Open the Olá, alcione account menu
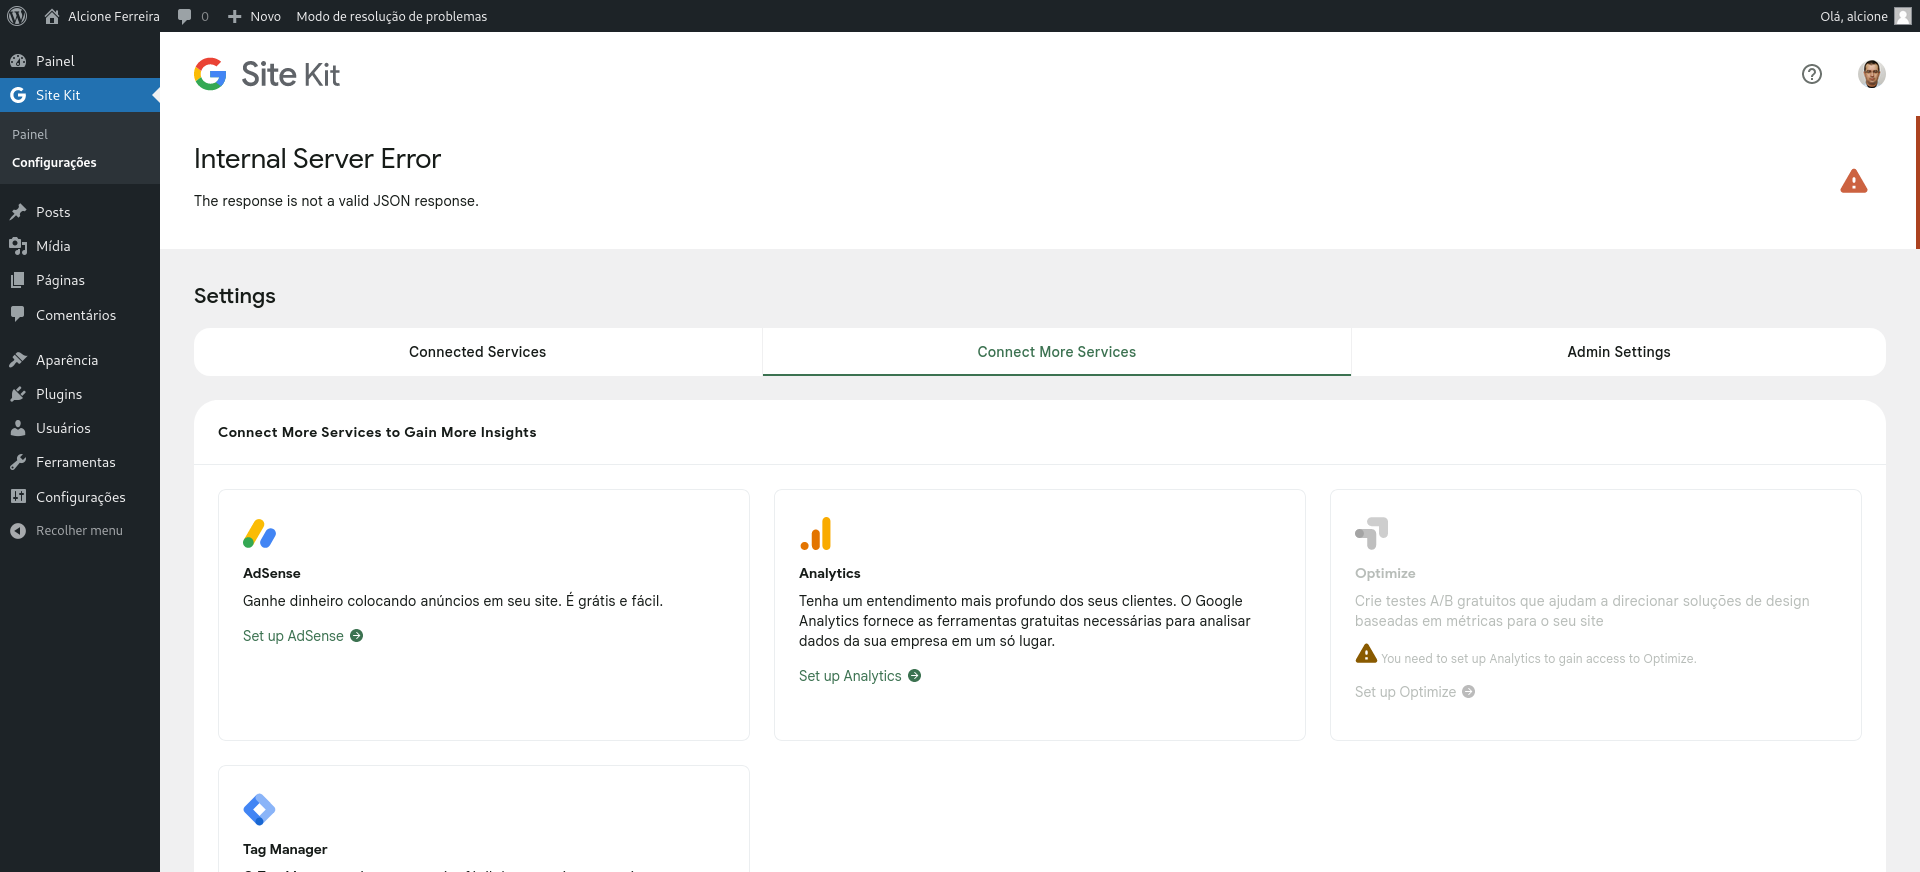Screen dimensions: 1920x872 (x=1864, y=16)
